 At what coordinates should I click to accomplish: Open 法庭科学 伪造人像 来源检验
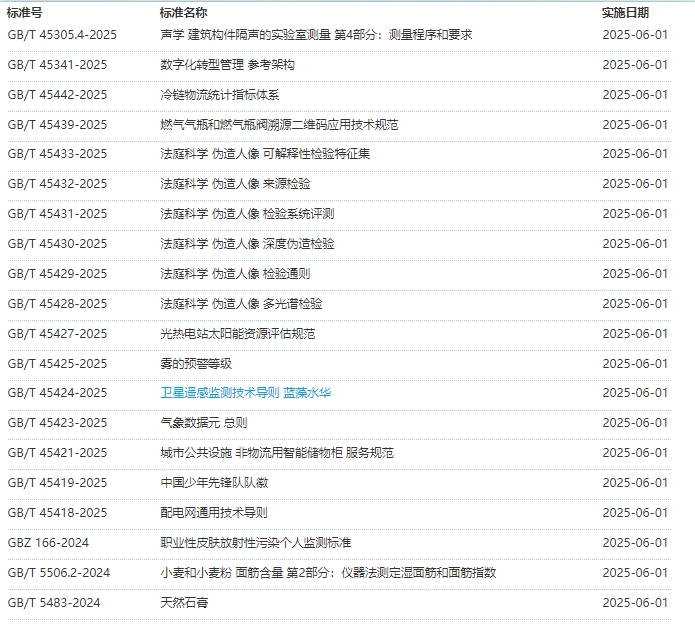pyautogui.click(x=235, y=184)
